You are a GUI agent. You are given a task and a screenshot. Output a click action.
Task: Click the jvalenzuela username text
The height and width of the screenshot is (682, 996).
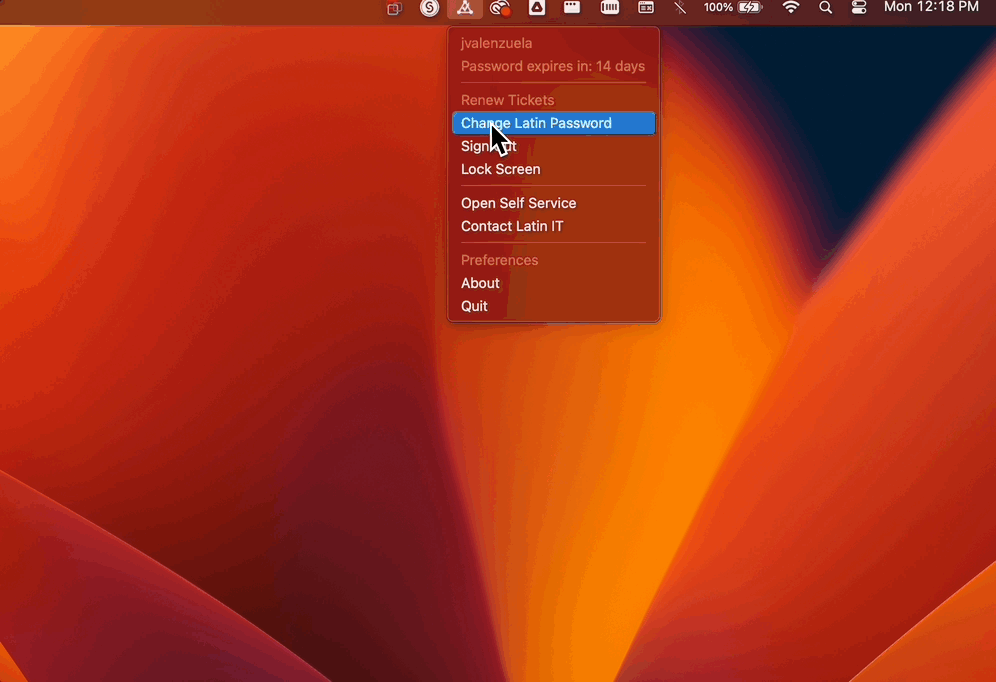497,43
